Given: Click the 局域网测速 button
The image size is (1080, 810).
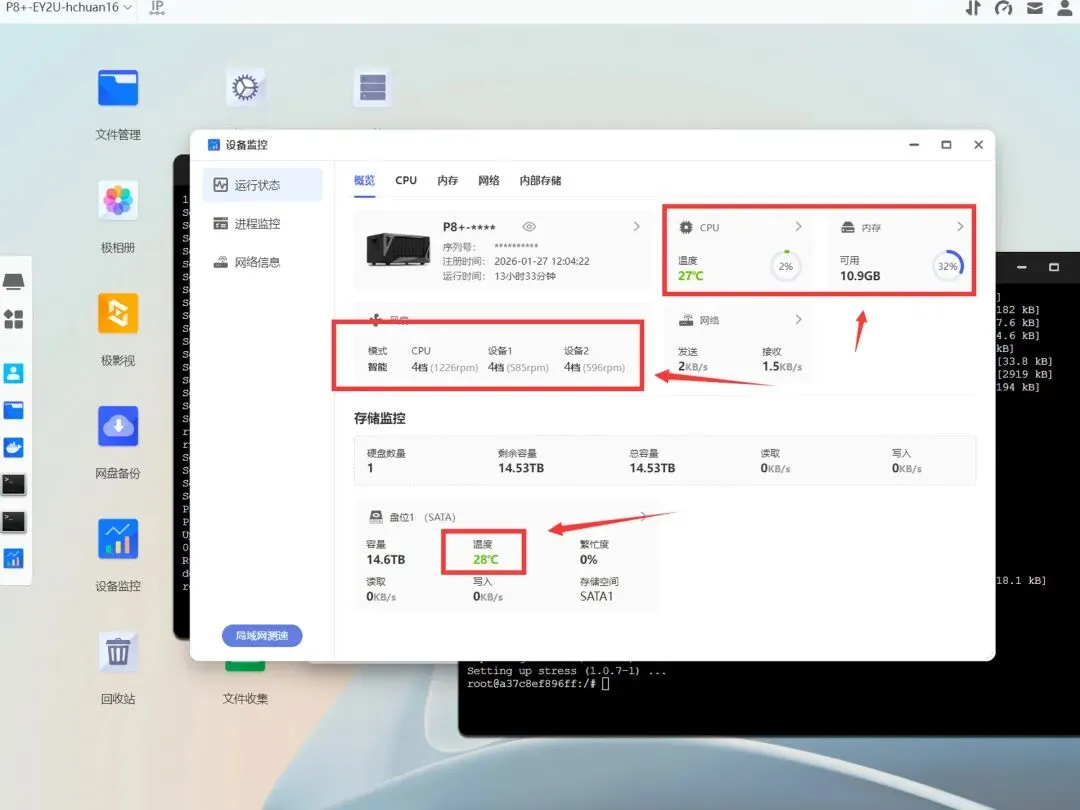Looking at the screenshot, I should [262, 635].
